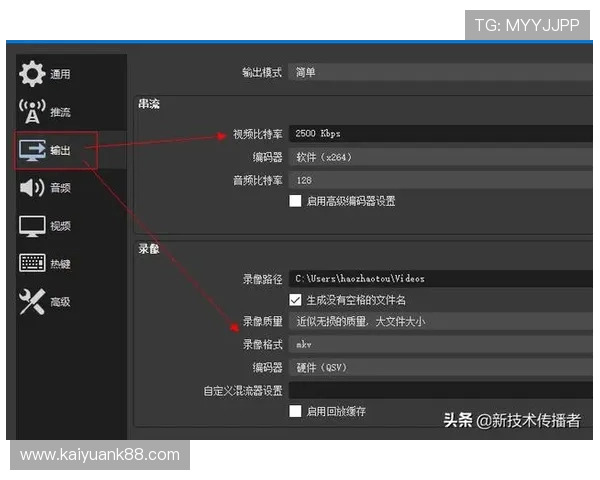This screenshot has width=600, height=480.
Task: Click the 音频比特率 label
Action: coord(258,180)
